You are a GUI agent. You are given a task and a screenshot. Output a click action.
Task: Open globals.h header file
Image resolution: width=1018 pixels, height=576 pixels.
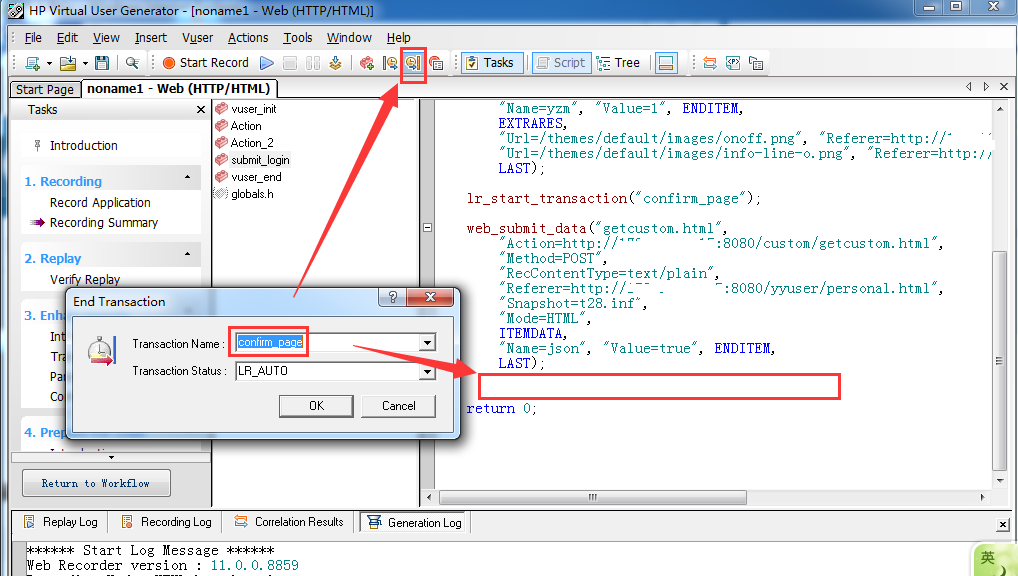[252, 194]
